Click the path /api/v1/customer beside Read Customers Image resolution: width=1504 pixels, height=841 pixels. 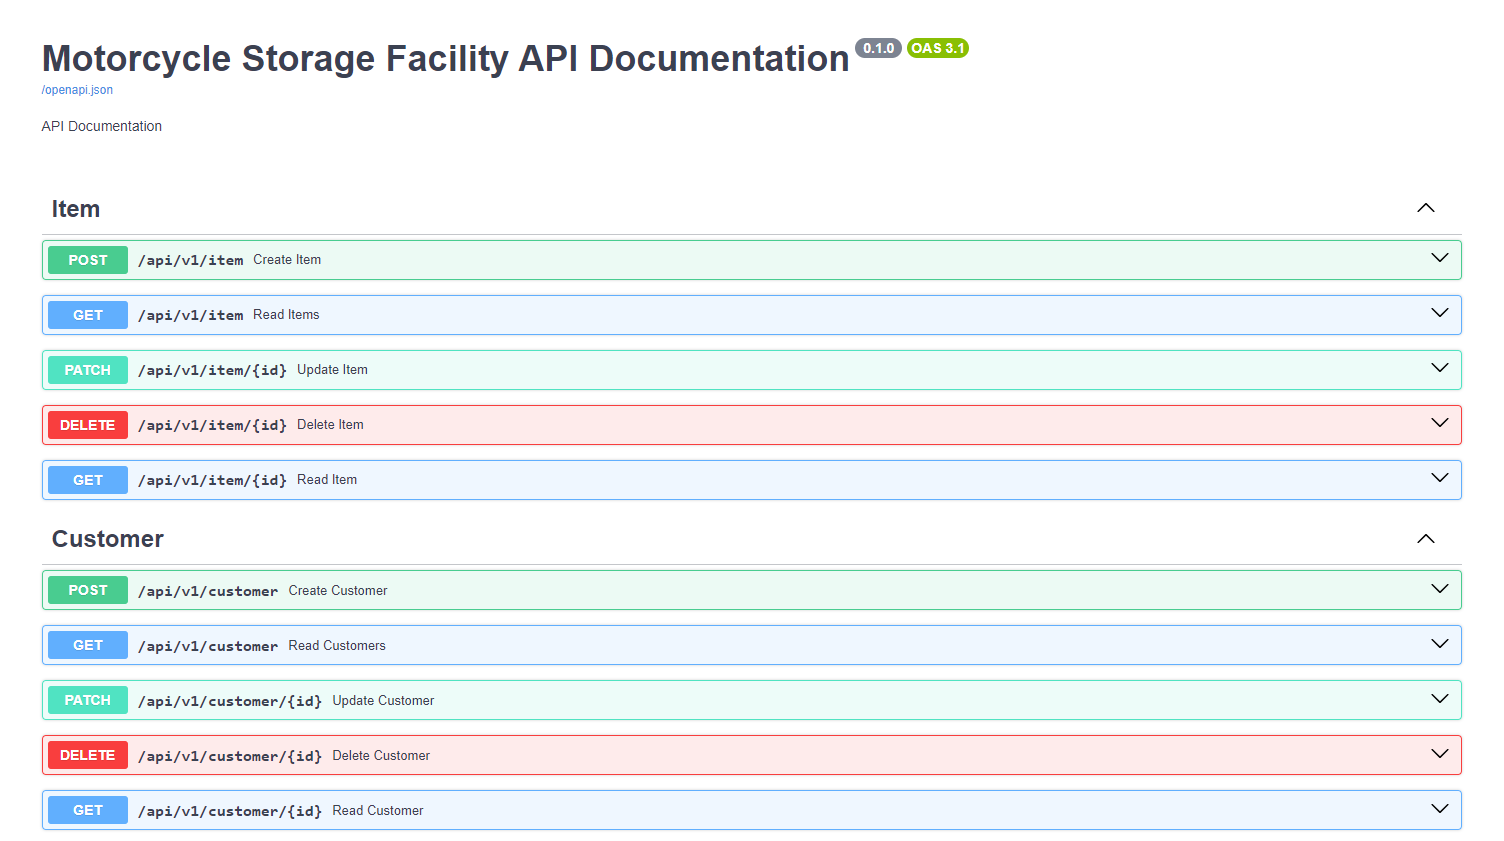[x=208, y=646]
